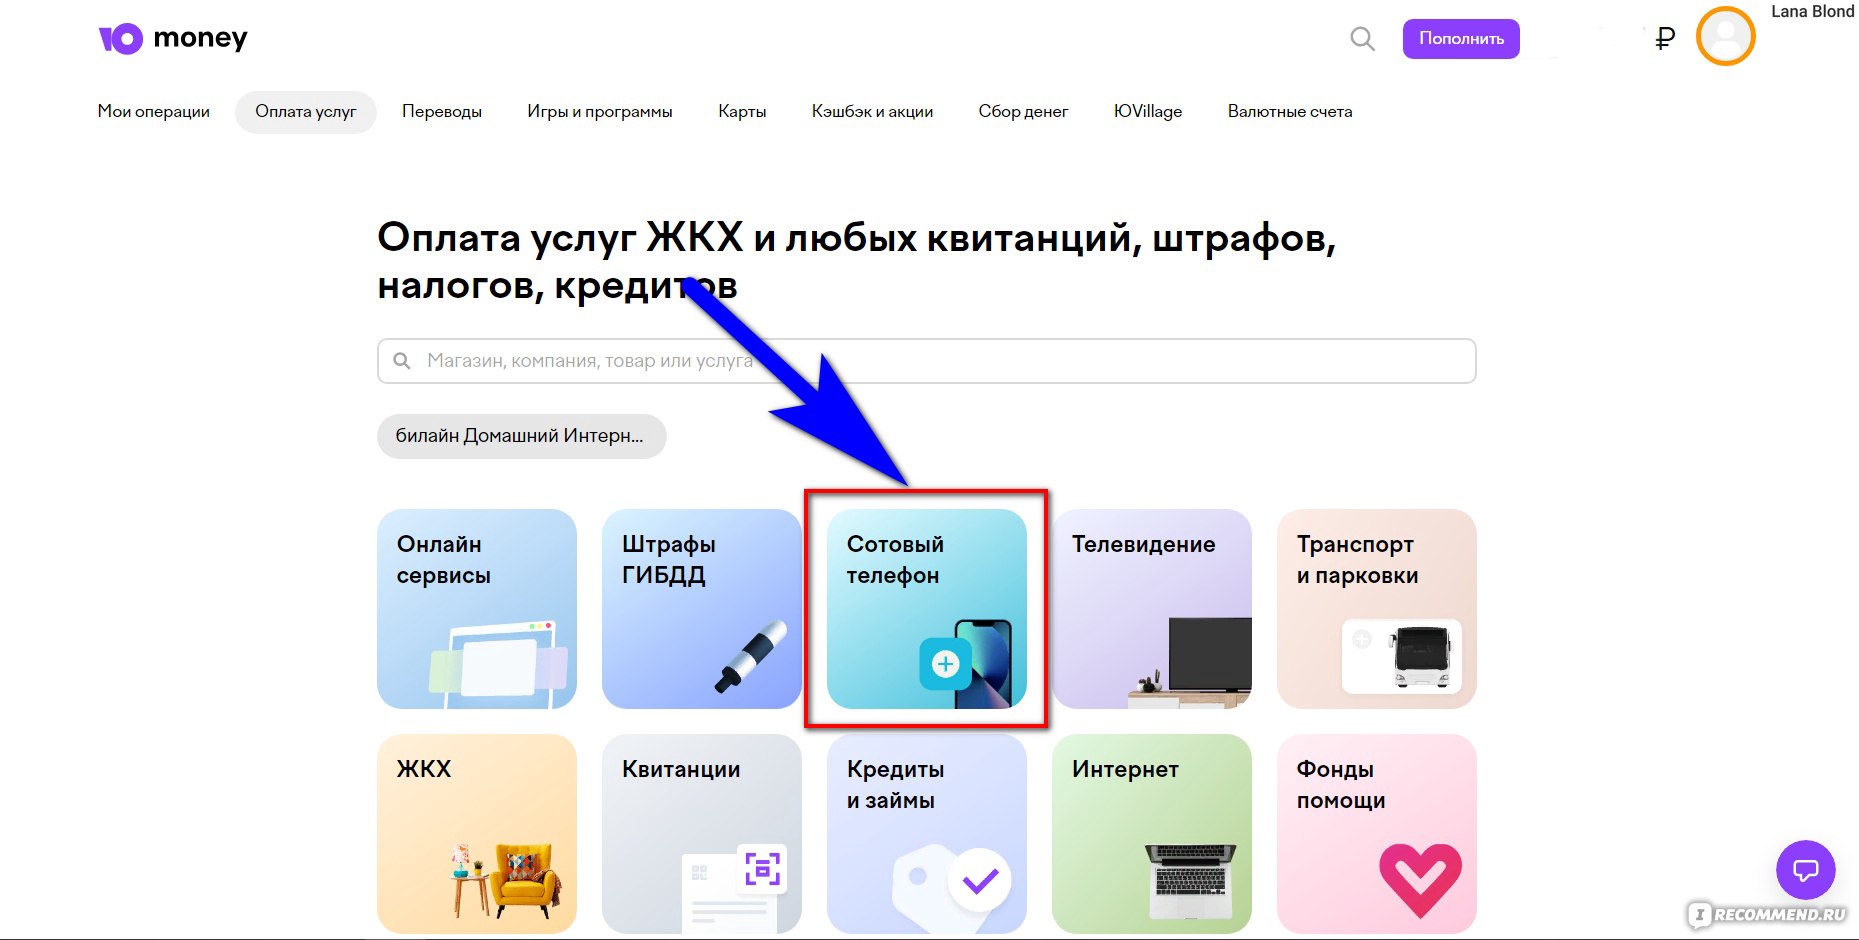Screen dimensions: 1859x940
Task: Select the ruble currency icon
Action: [1665, 39]
